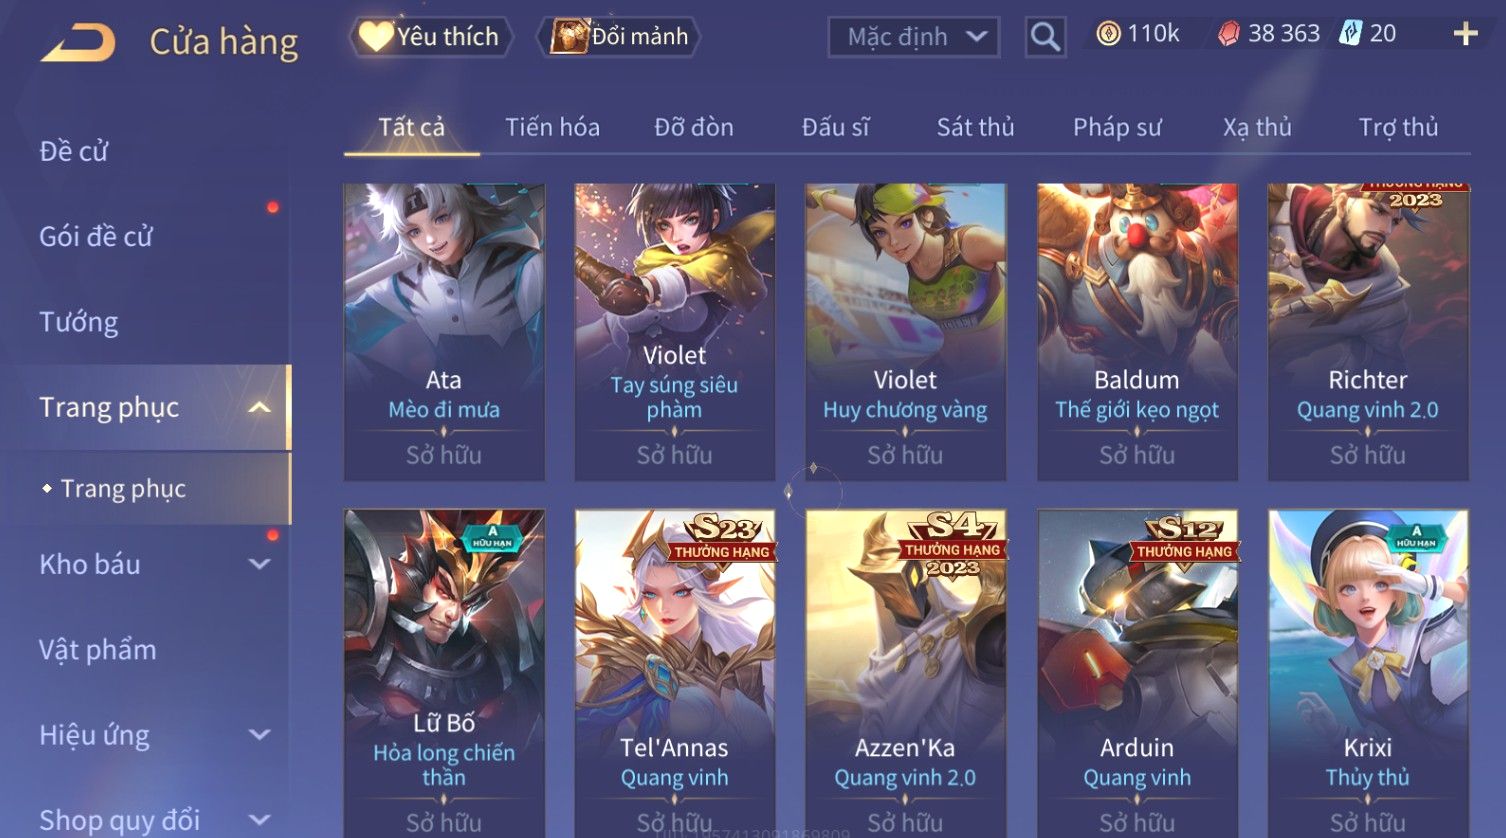Image resolution: width=1506 pixels, height=838 pixels.
Task: Go to Gói đề cử section
Action: pyautogui.click(x=96, y=237)
